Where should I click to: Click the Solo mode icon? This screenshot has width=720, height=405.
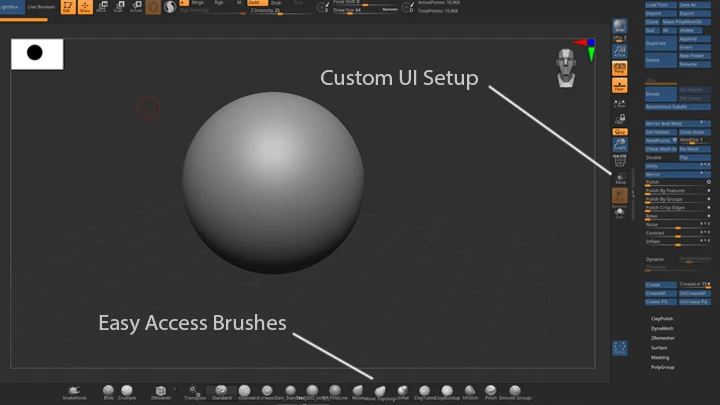pos(619,213)
